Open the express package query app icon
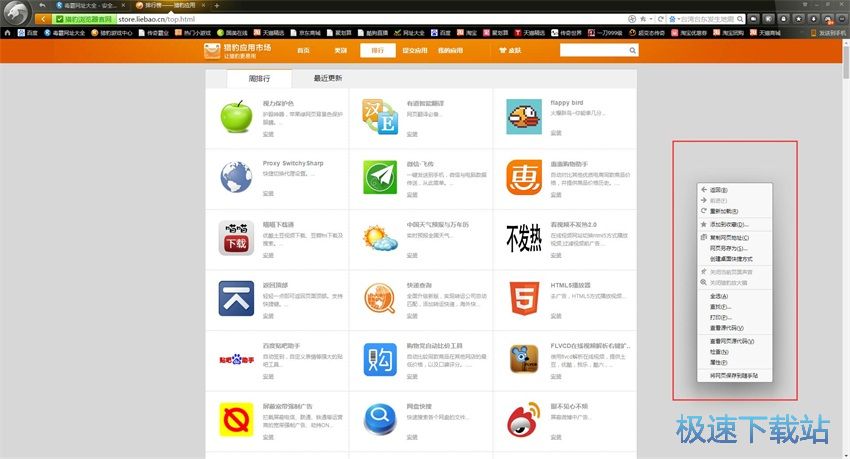This screenshot has height=459, width=850. click(380, 298)
